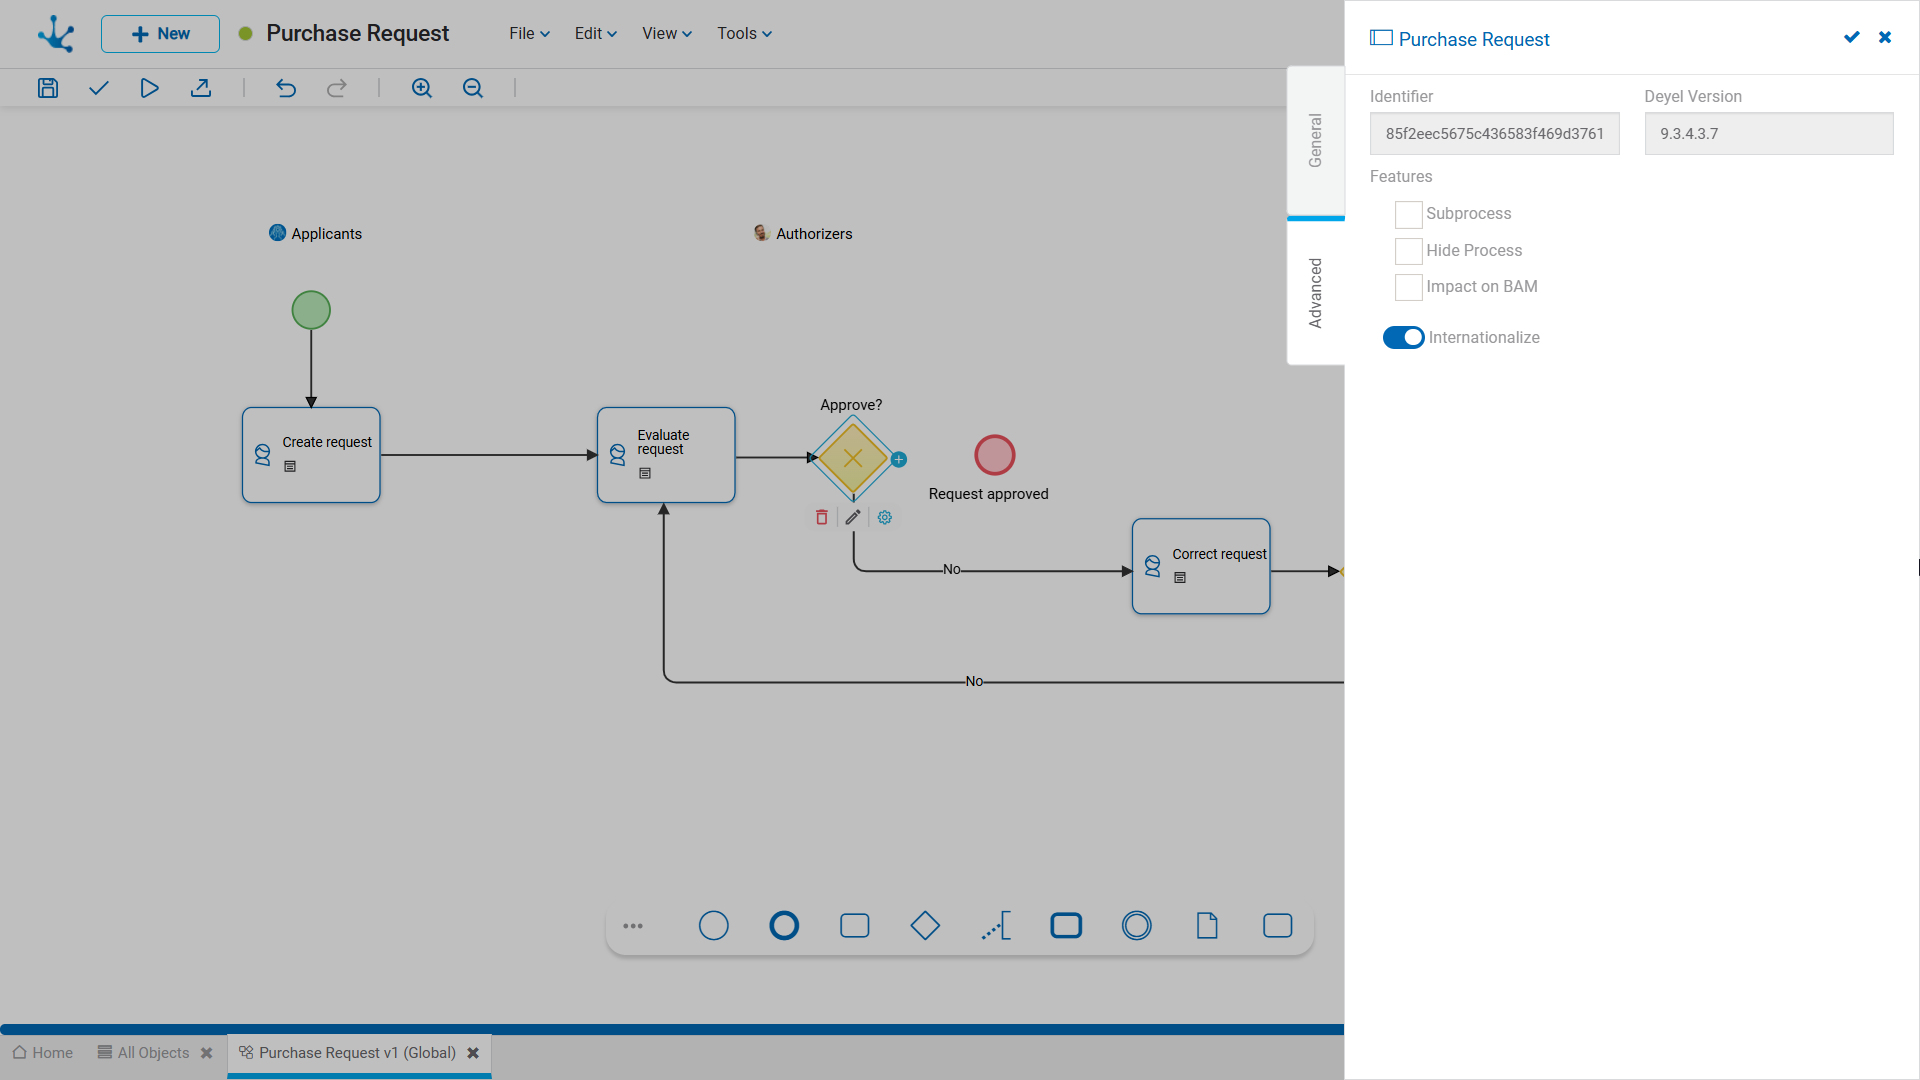1920x1080 pixels.
Task: Select the annotation bracket tool
Action: pyautogui.click(x=996, y=926)
